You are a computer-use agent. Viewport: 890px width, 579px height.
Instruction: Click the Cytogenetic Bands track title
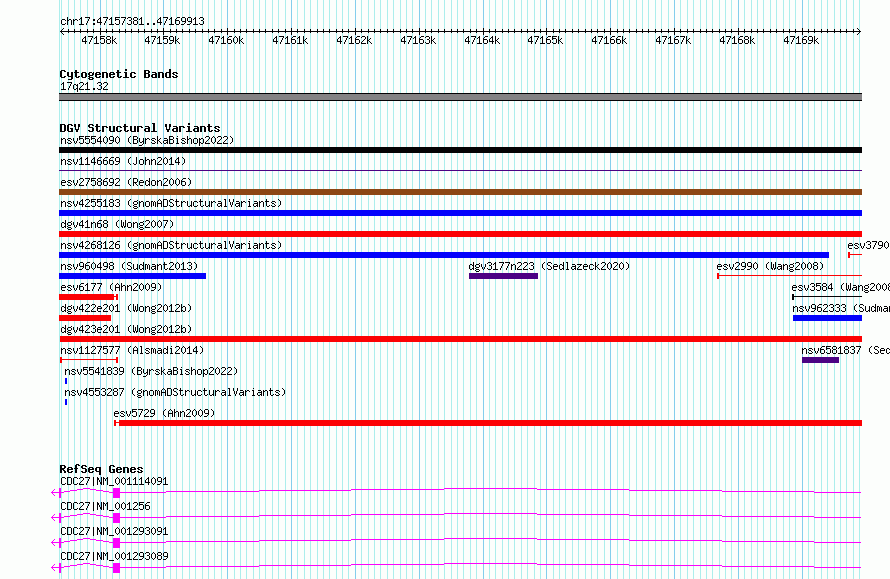point(119,74)
